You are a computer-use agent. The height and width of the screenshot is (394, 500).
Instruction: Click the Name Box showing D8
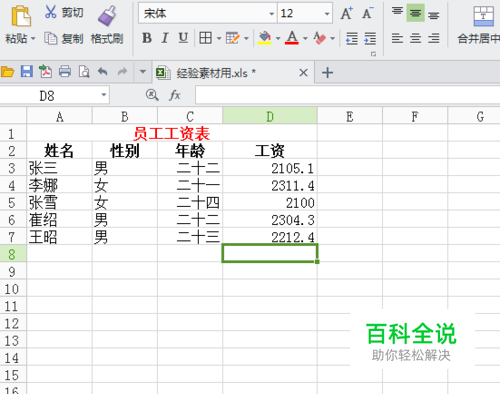(x=47, y=96)
